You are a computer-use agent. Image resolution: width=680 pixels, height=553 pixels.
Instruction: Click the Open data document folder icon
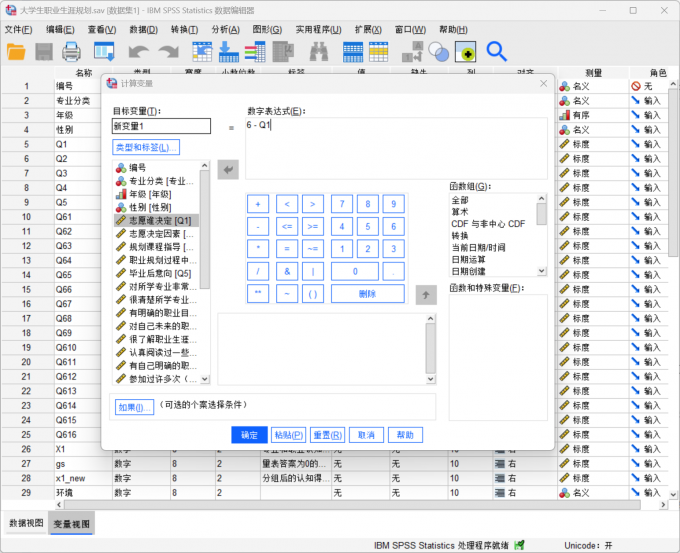click(x=16, y=52)
